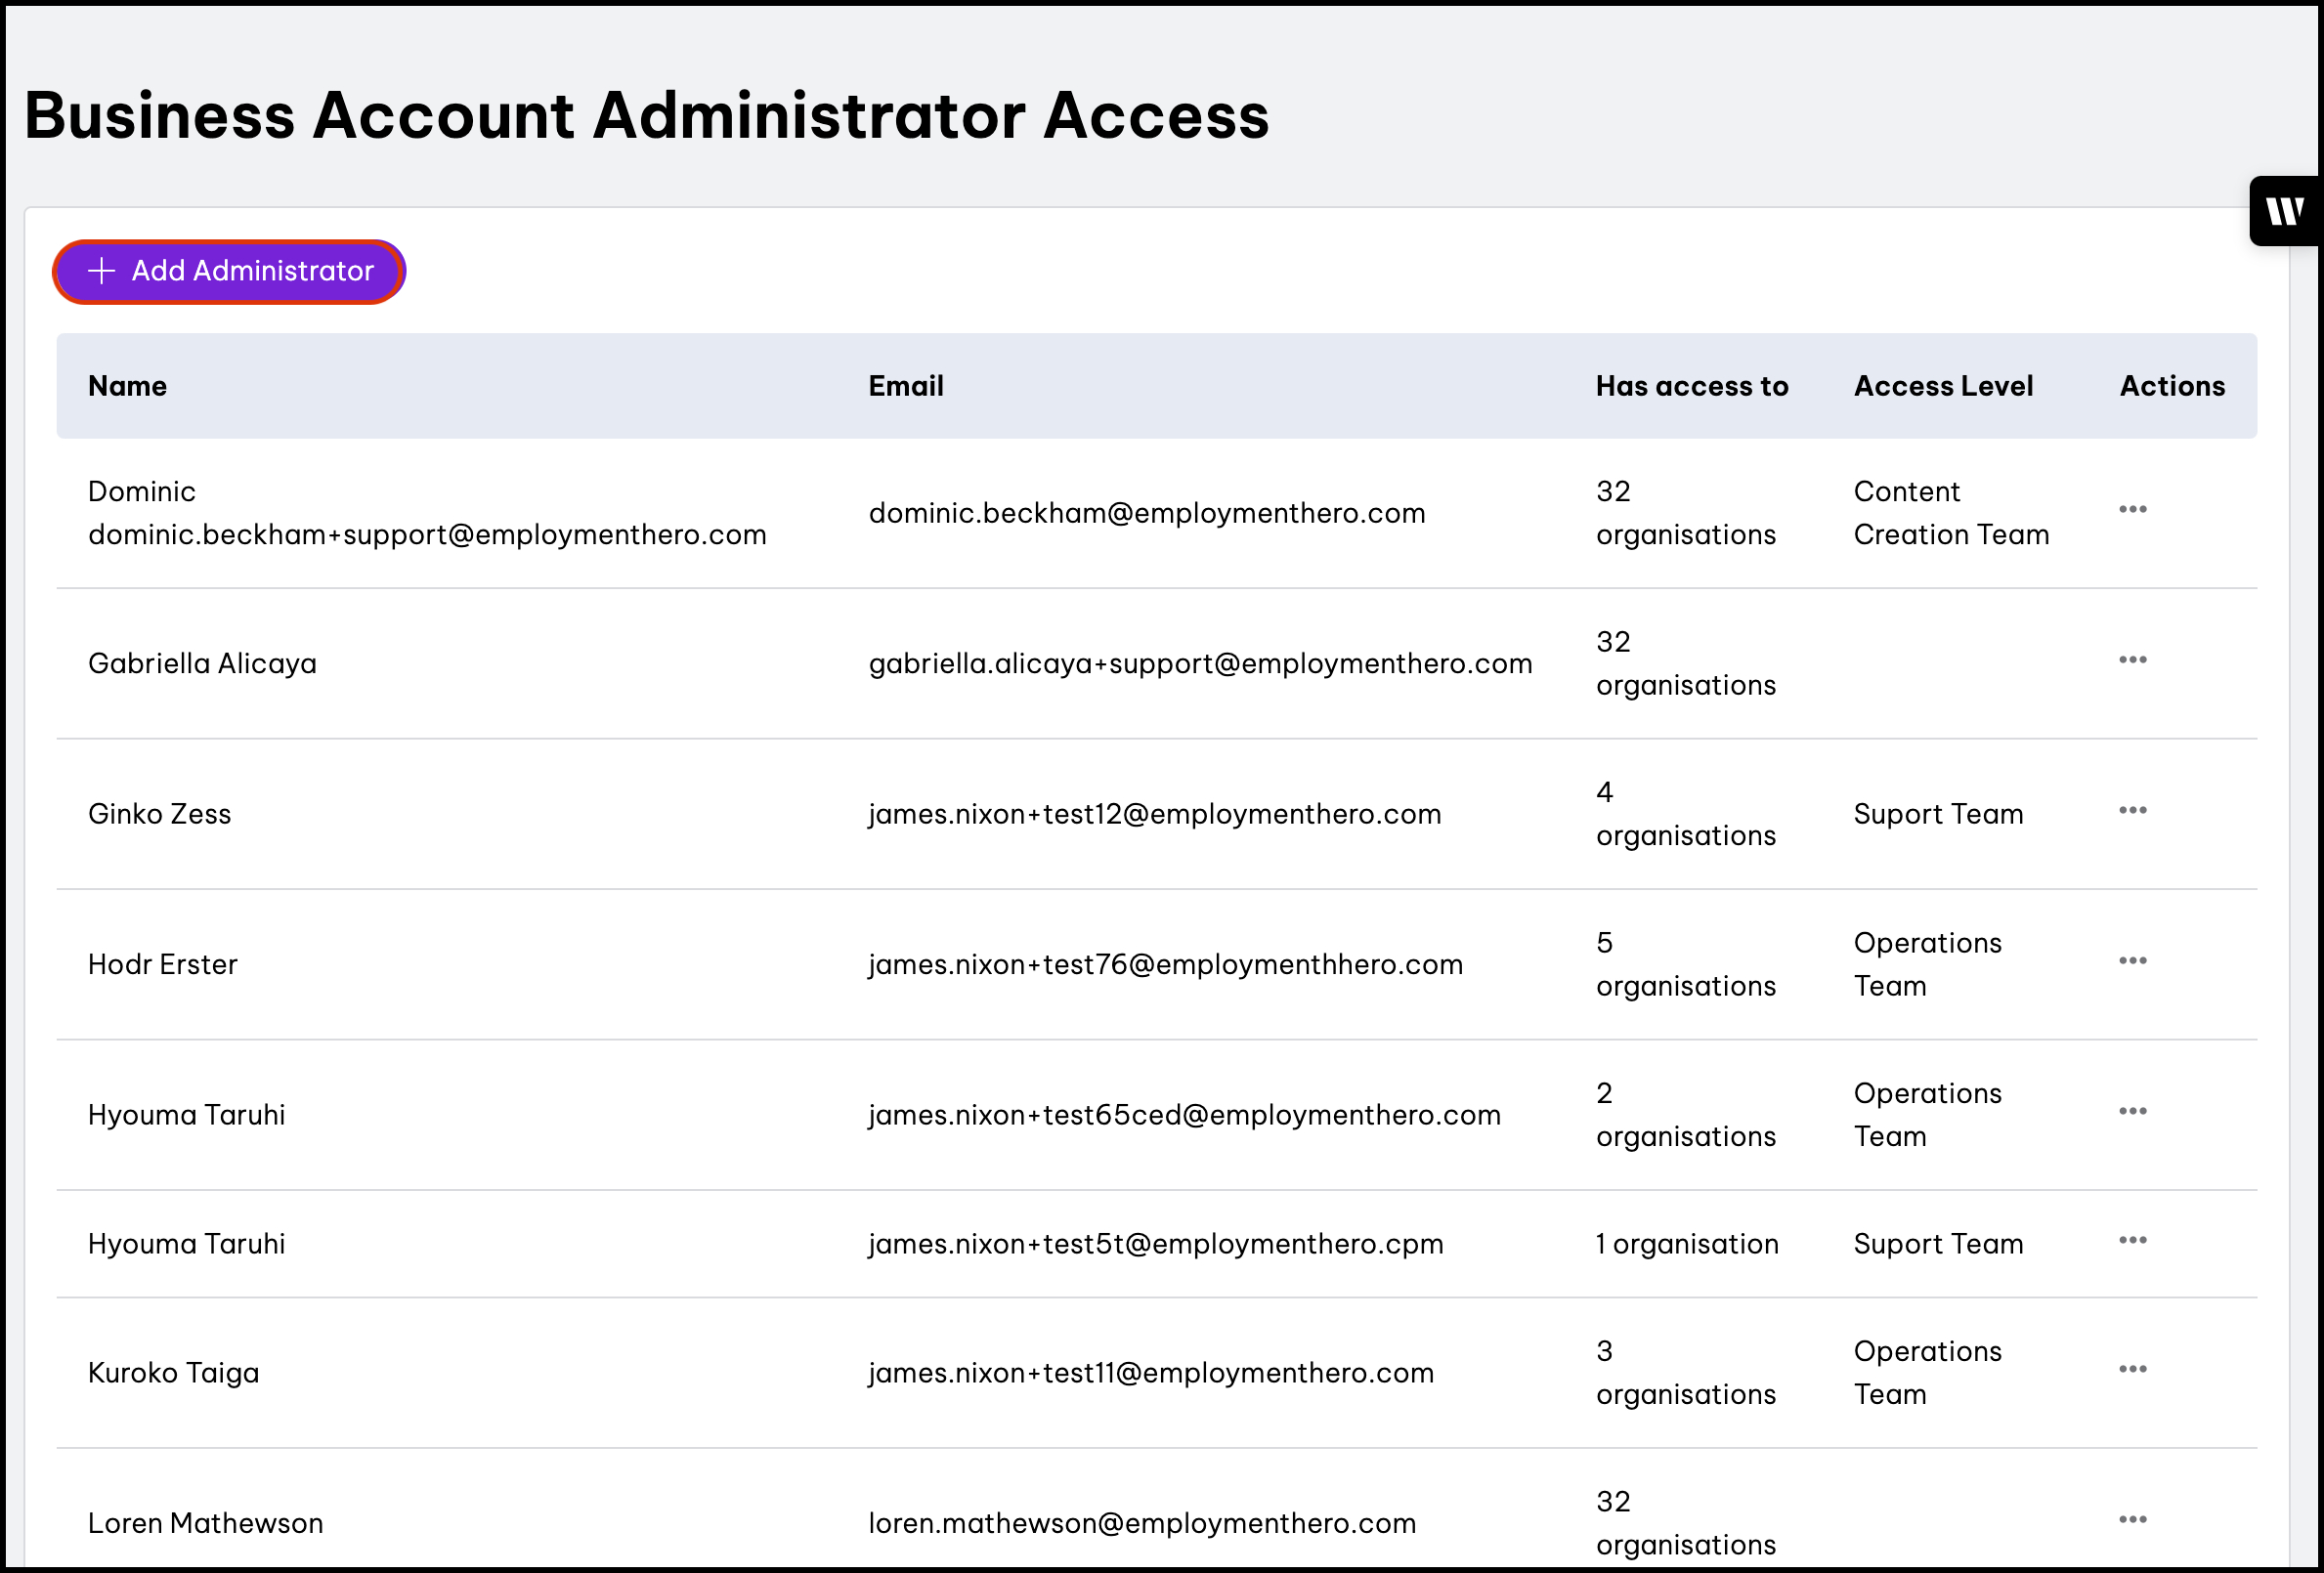Click the plus icon in Add Administrator
Viewport: 2324px width, 1573px height.
tap(101, 271)
